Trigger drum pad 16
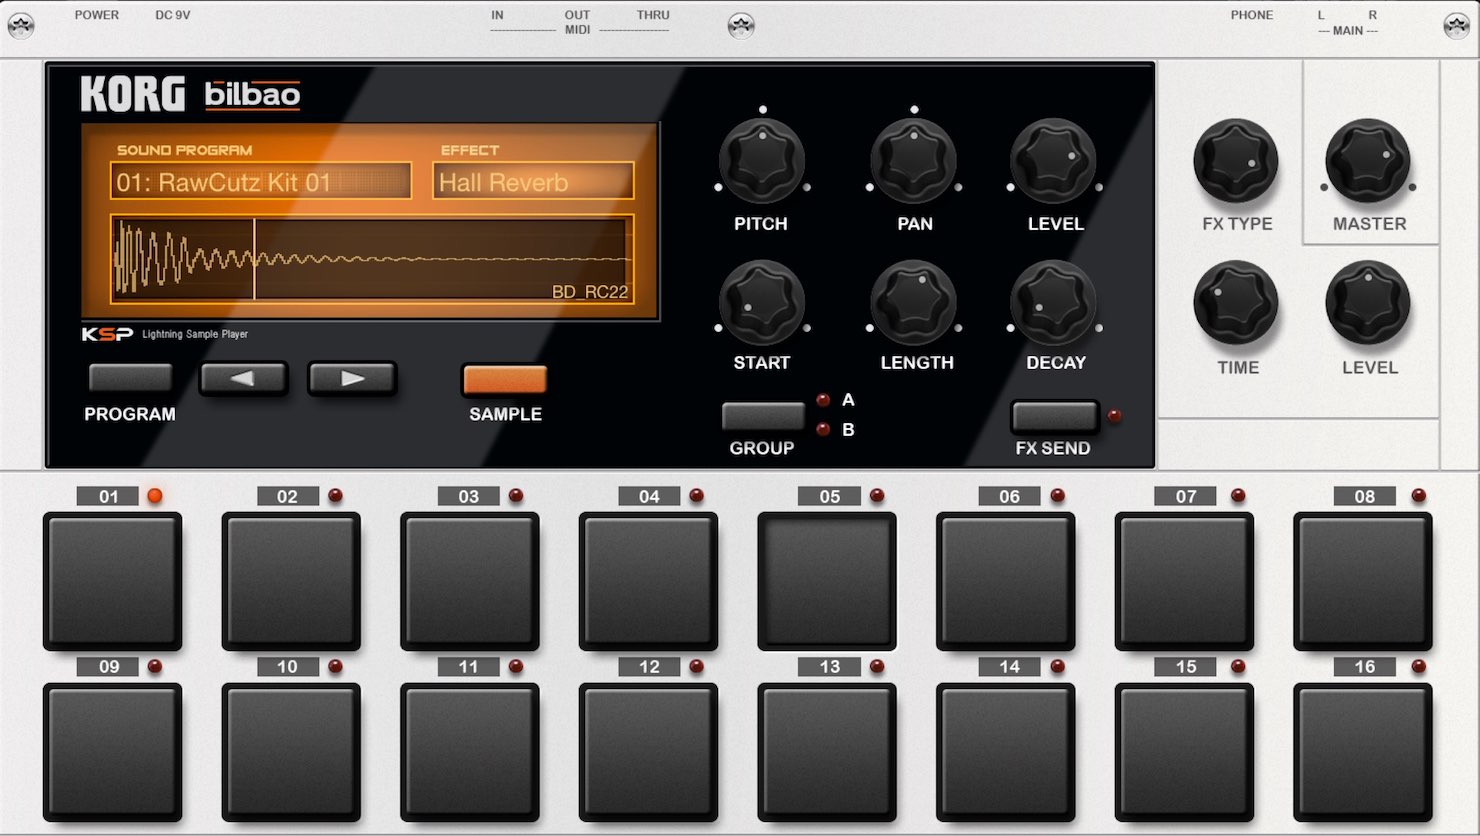1480x836 pixels. (1363, 752)
